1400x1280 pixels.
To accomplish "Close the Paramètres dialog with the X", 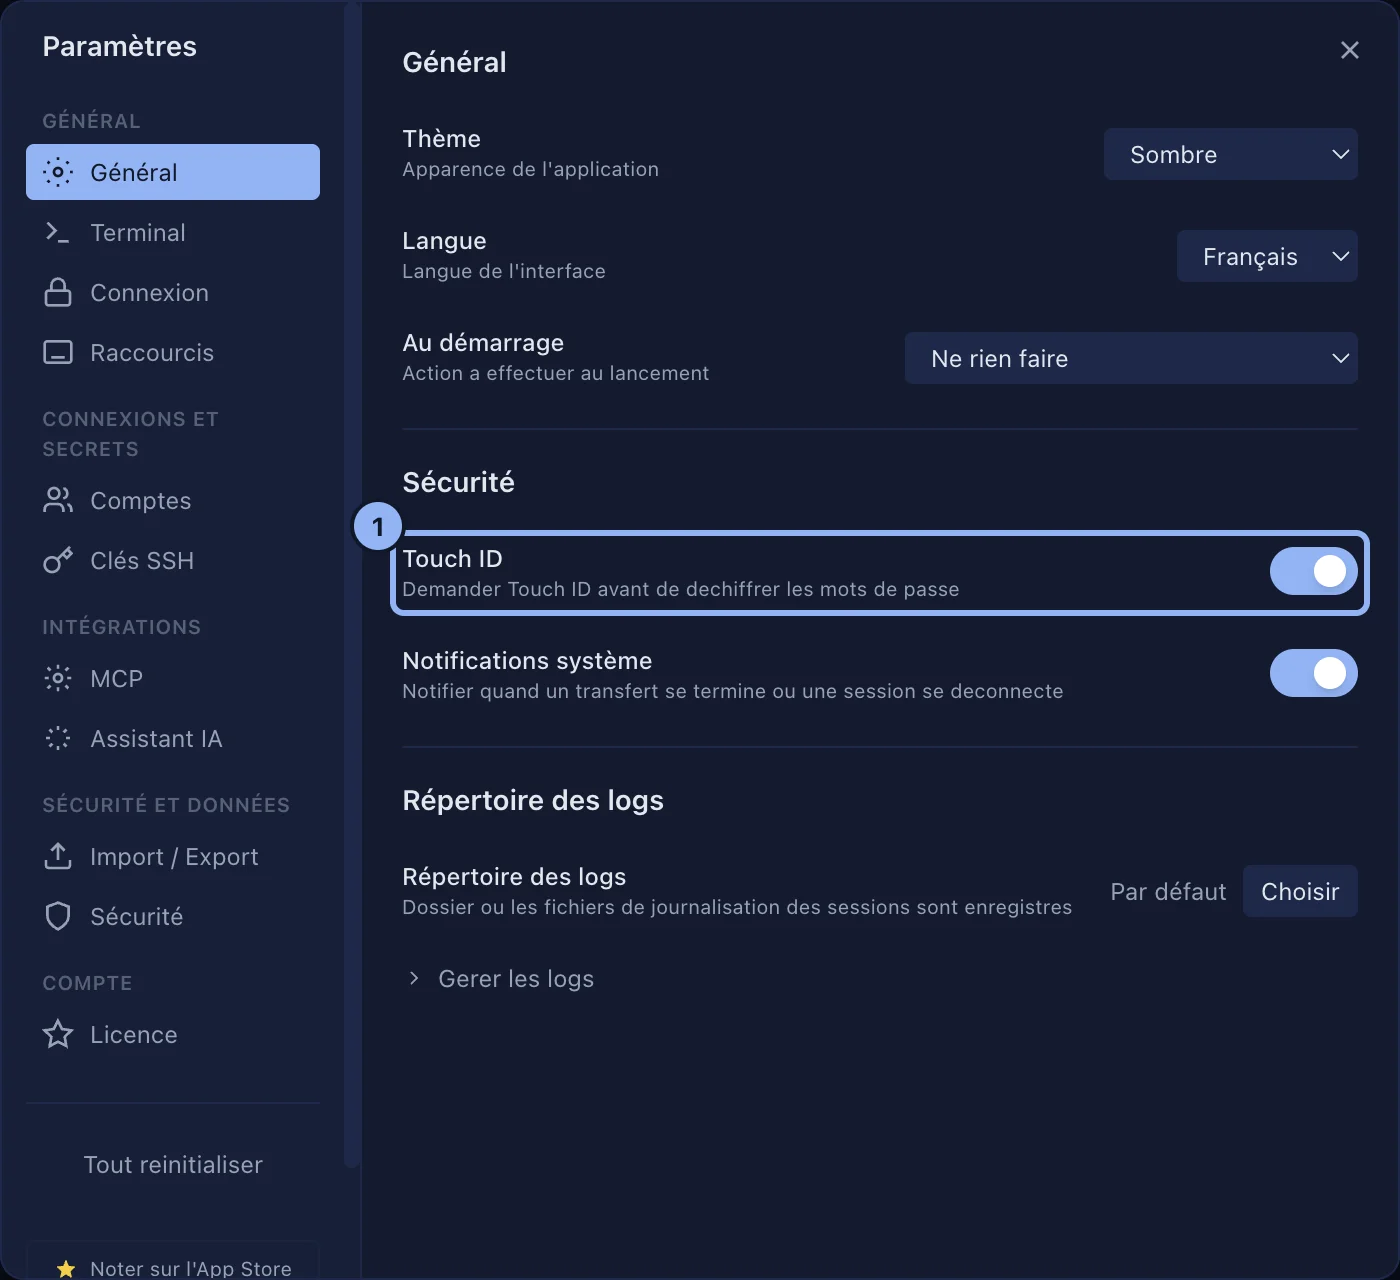I will pyautogui.click(x=1350, y=50).
